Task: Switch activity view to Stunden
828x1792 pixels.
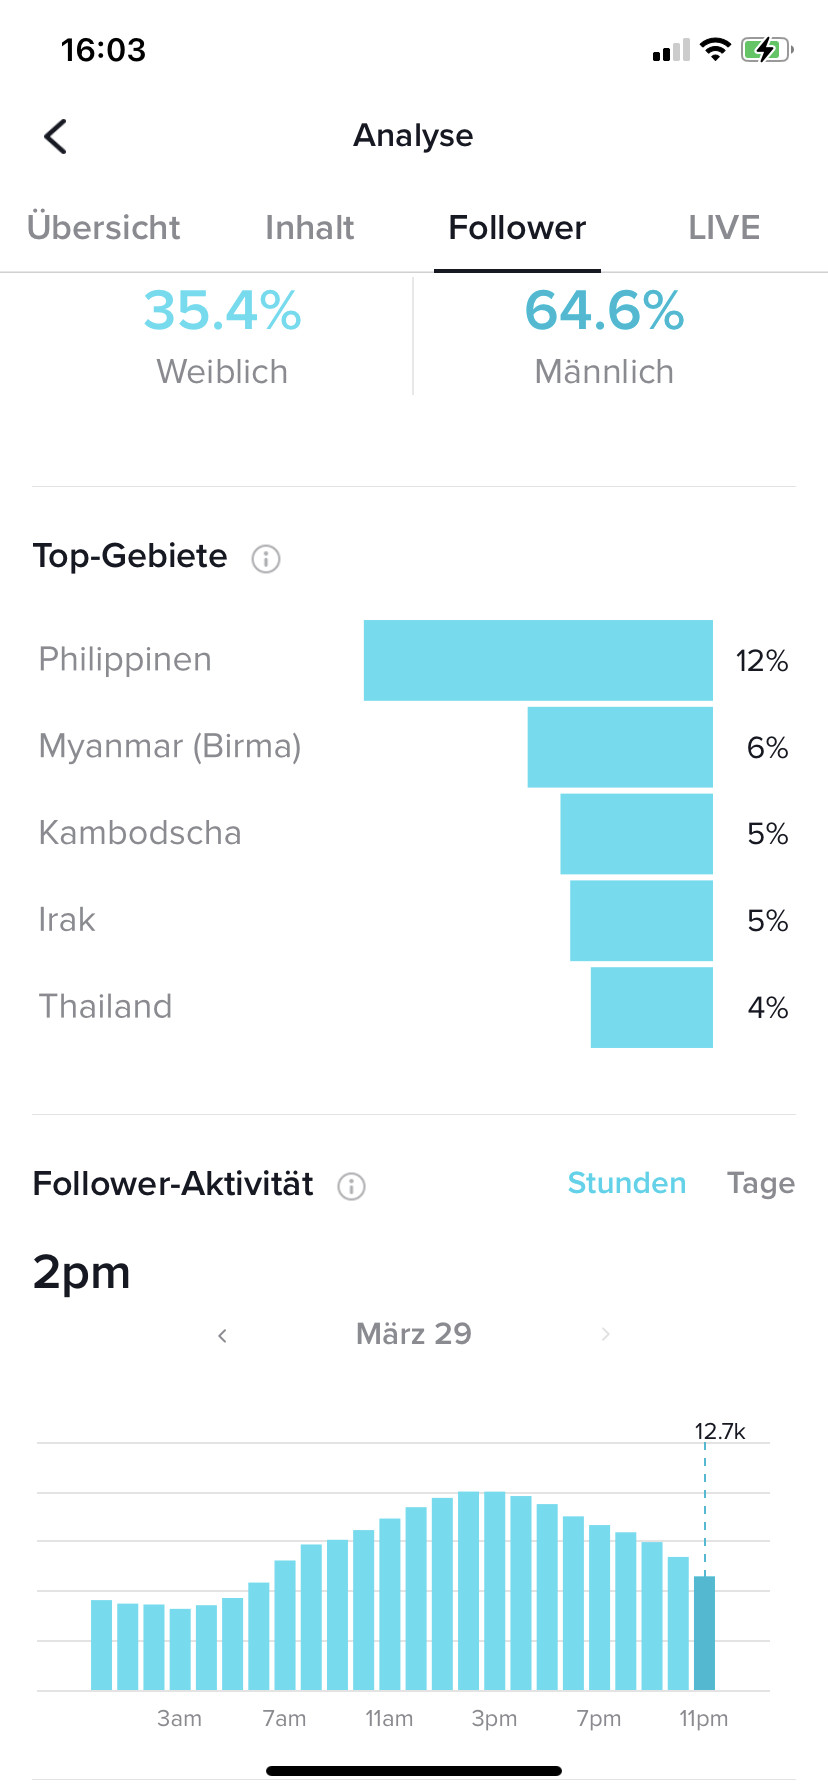Action: 627,1183
